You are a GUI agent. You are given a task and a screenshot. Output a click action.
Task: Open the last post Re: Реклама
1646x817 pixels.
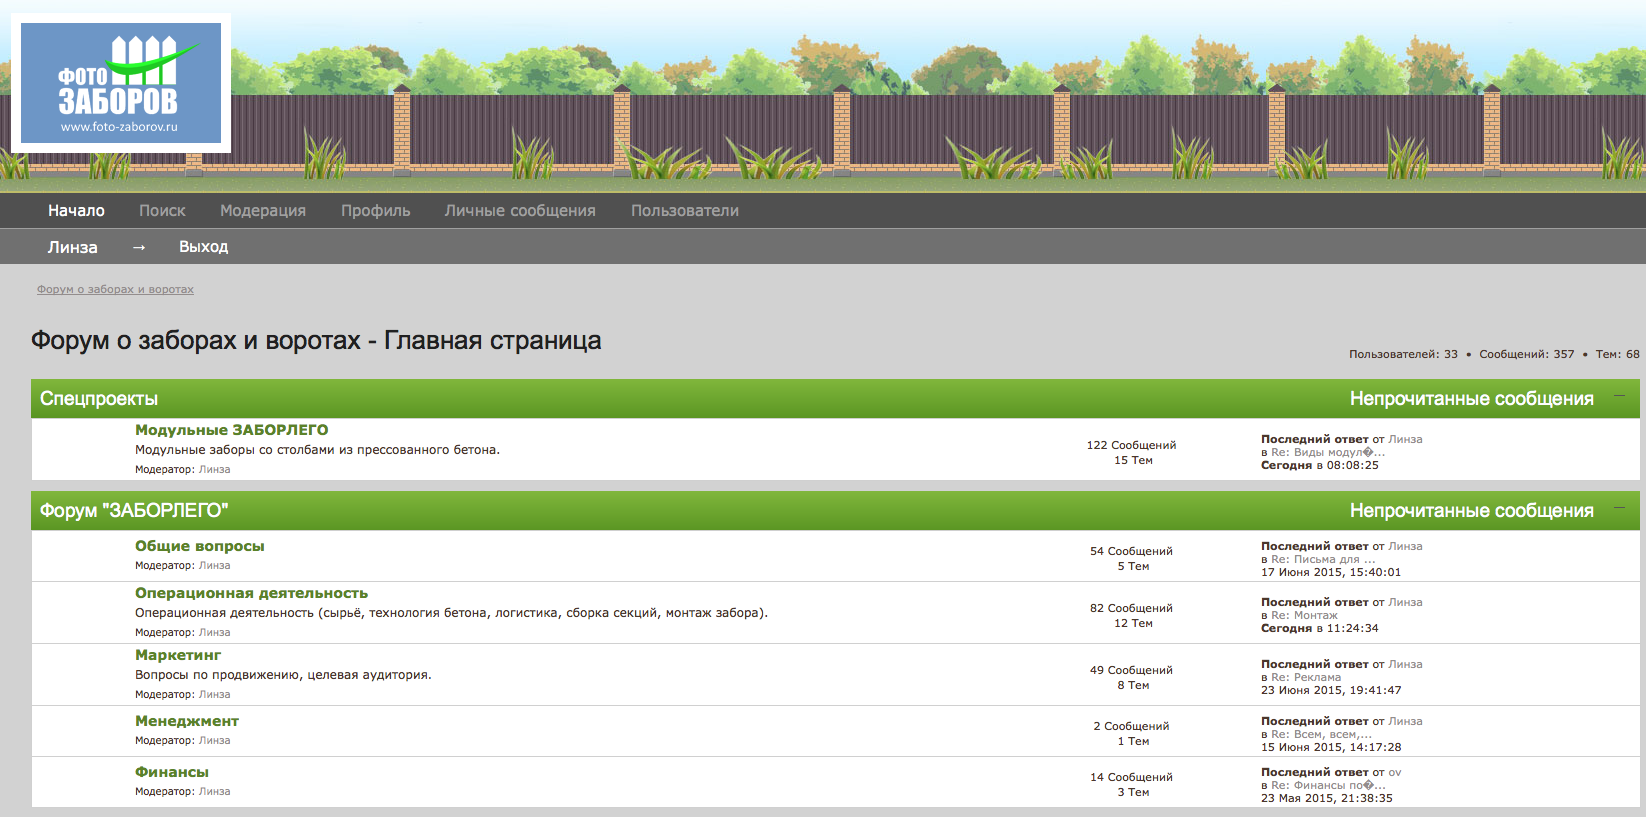1306,677
